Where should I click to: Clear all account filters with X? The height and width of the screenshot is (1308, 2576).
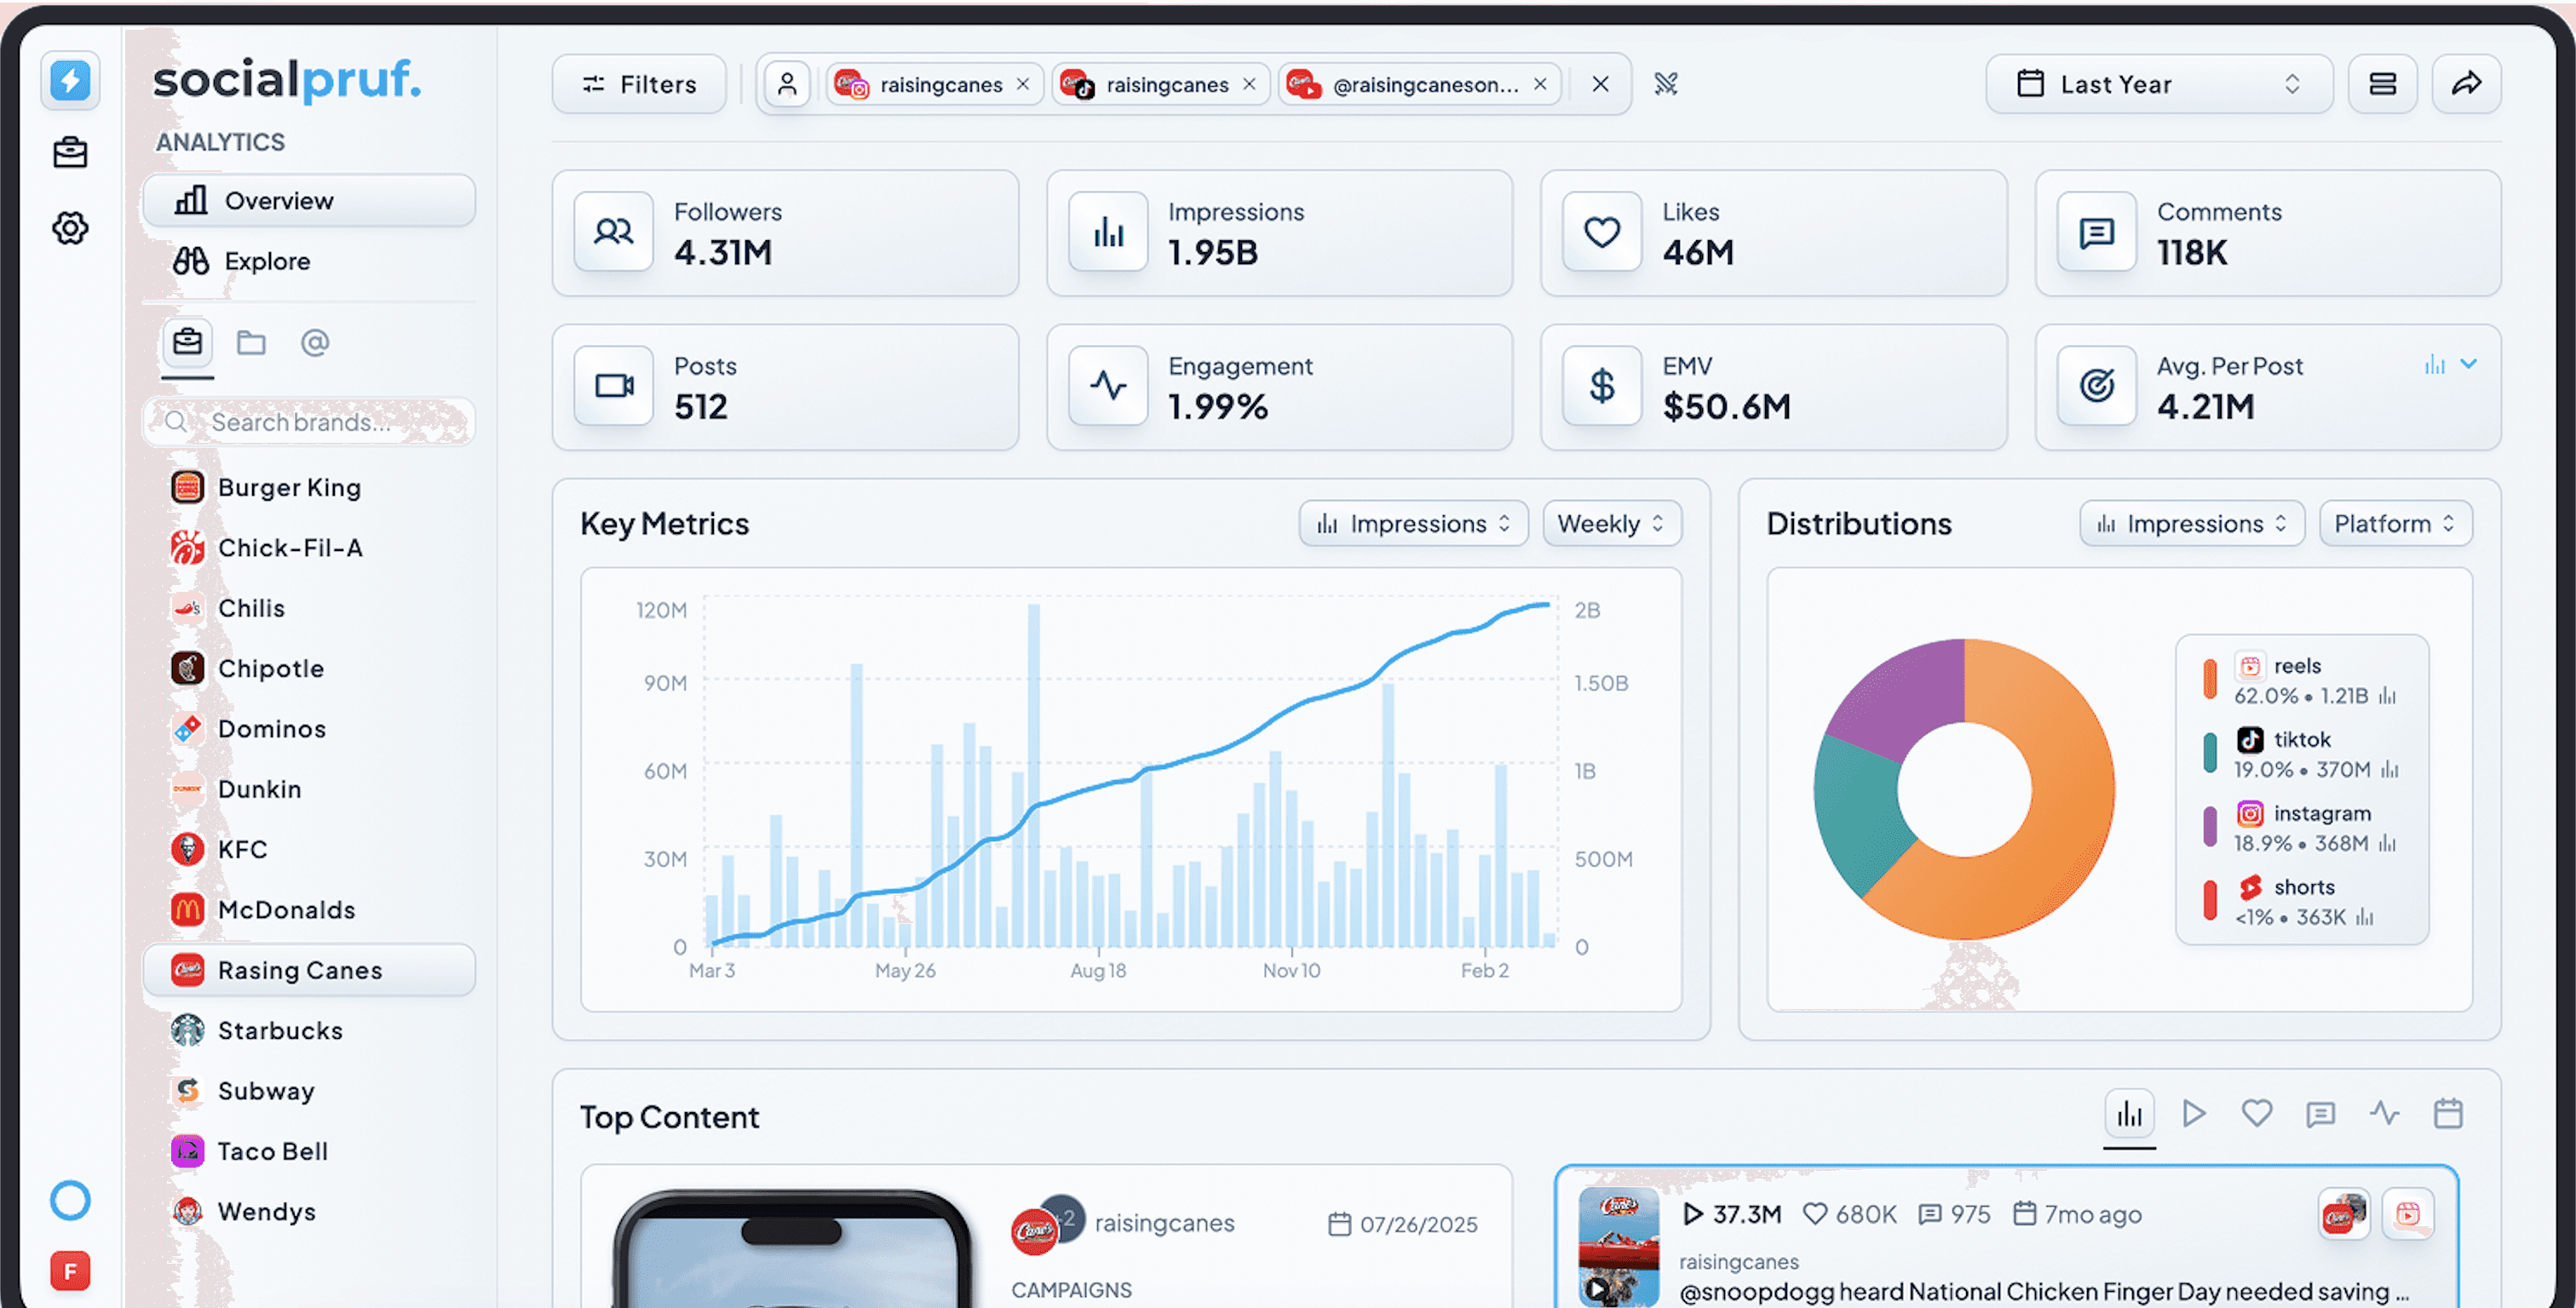tap(1600, 84)
